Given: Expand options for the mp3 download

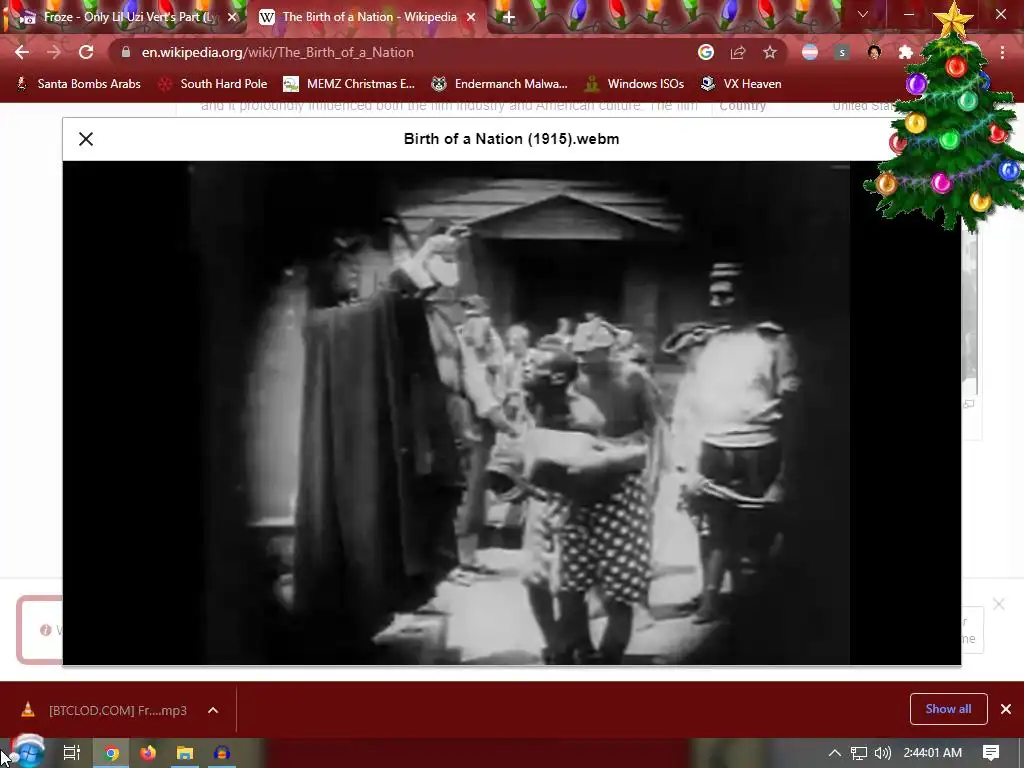Looking at the screenshot, I should pyautogui.click(x=213, y=710).
